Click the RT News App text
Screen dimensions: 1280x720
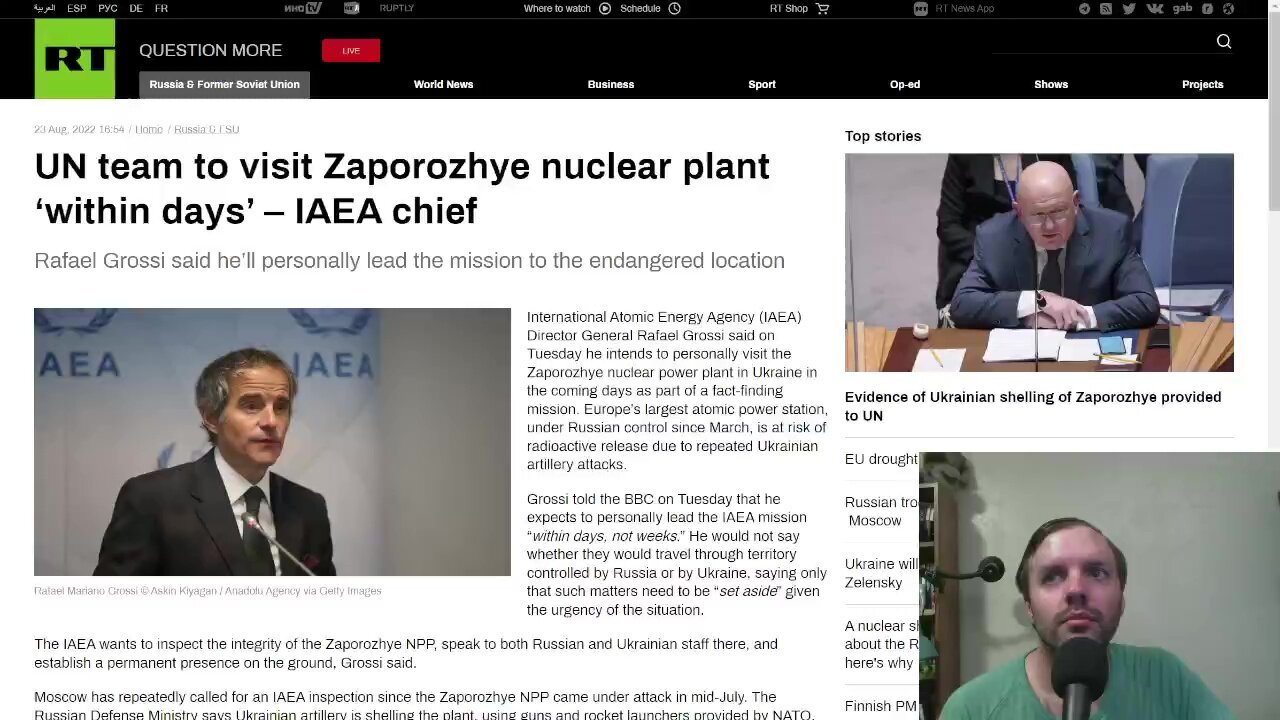[x=964, y=8]
